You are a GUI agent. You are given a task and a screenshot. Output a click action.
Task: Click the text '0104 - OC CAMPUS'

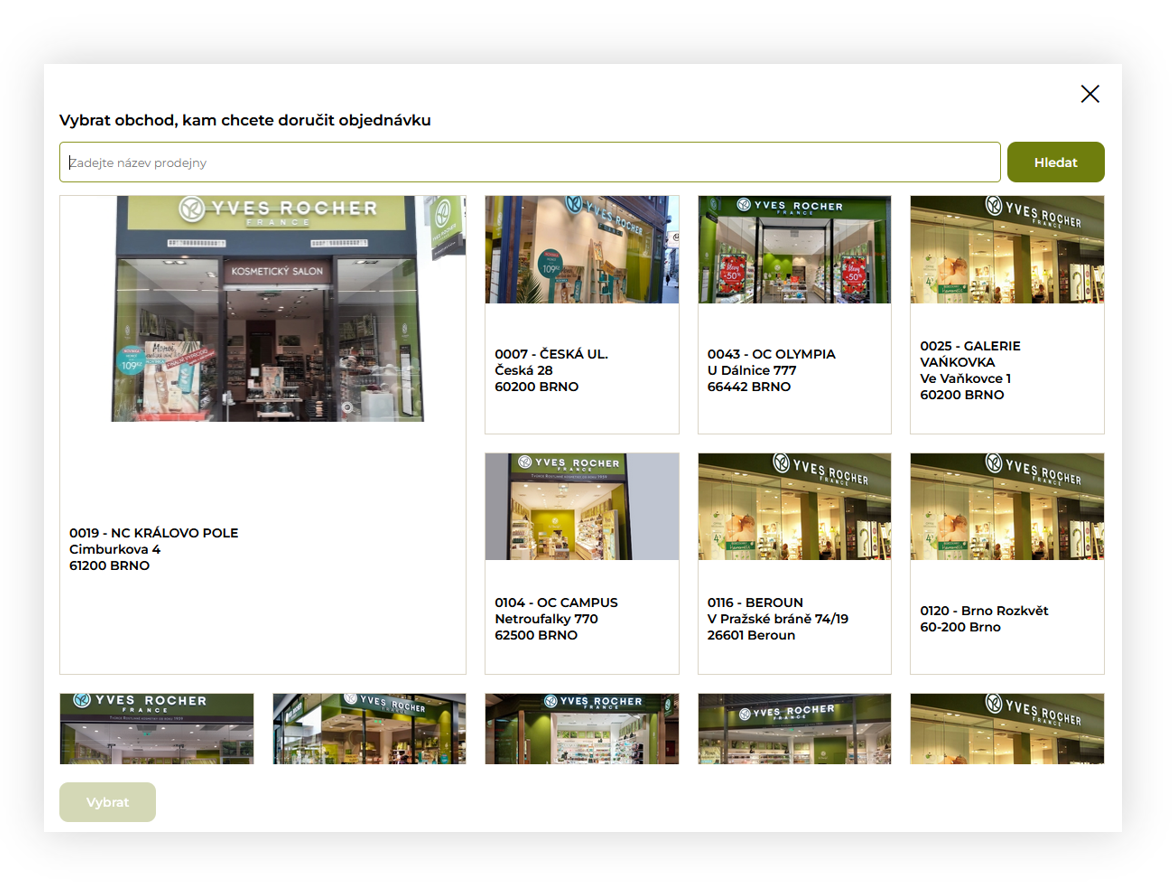coord(556,602)
